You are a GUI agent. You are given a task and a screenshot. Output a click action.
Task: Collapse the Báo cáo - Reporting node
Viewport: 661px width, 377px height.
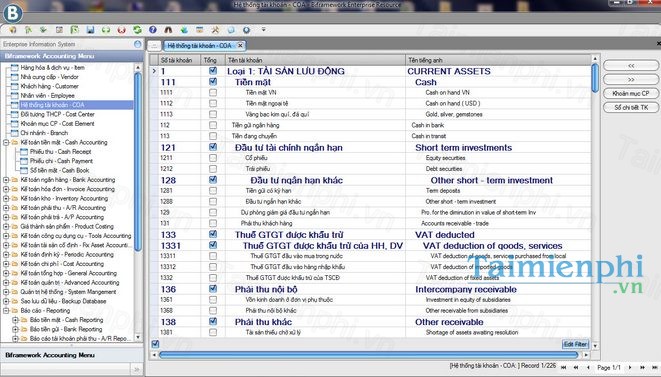6,311
